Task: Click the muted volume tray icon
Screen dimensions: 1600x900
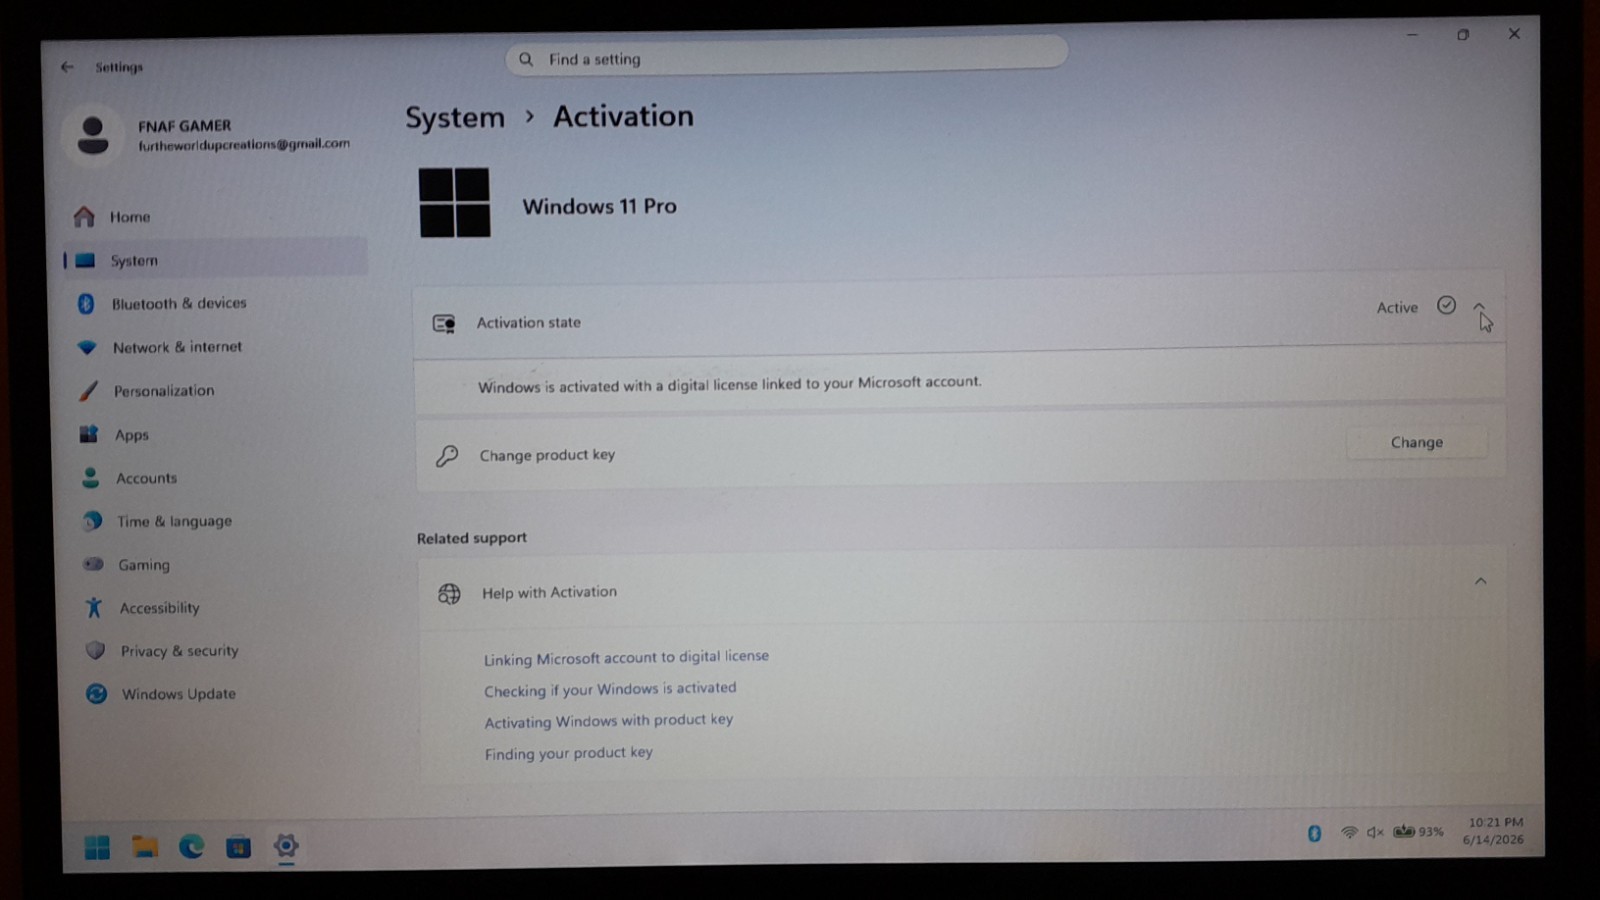Action: (x=1375, y=832)
